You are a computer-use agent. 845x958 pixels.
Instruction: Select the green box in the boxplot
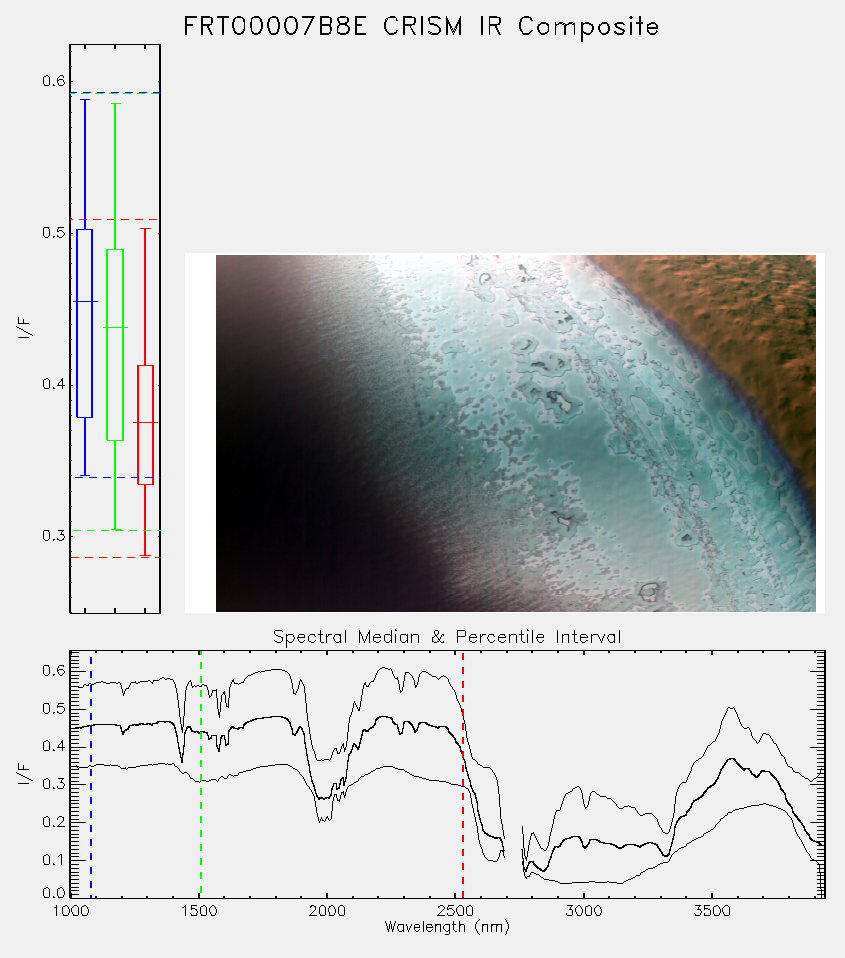115,345
